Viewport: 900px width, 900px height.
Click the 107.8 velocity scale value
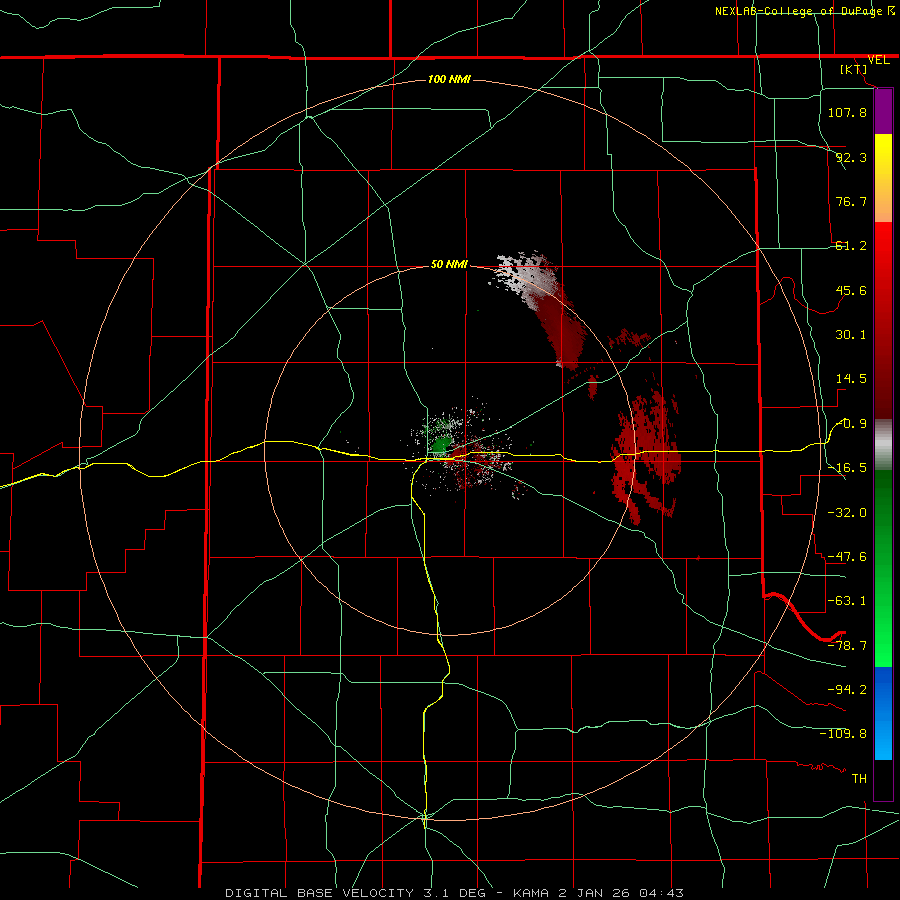[x=847, y=112]
